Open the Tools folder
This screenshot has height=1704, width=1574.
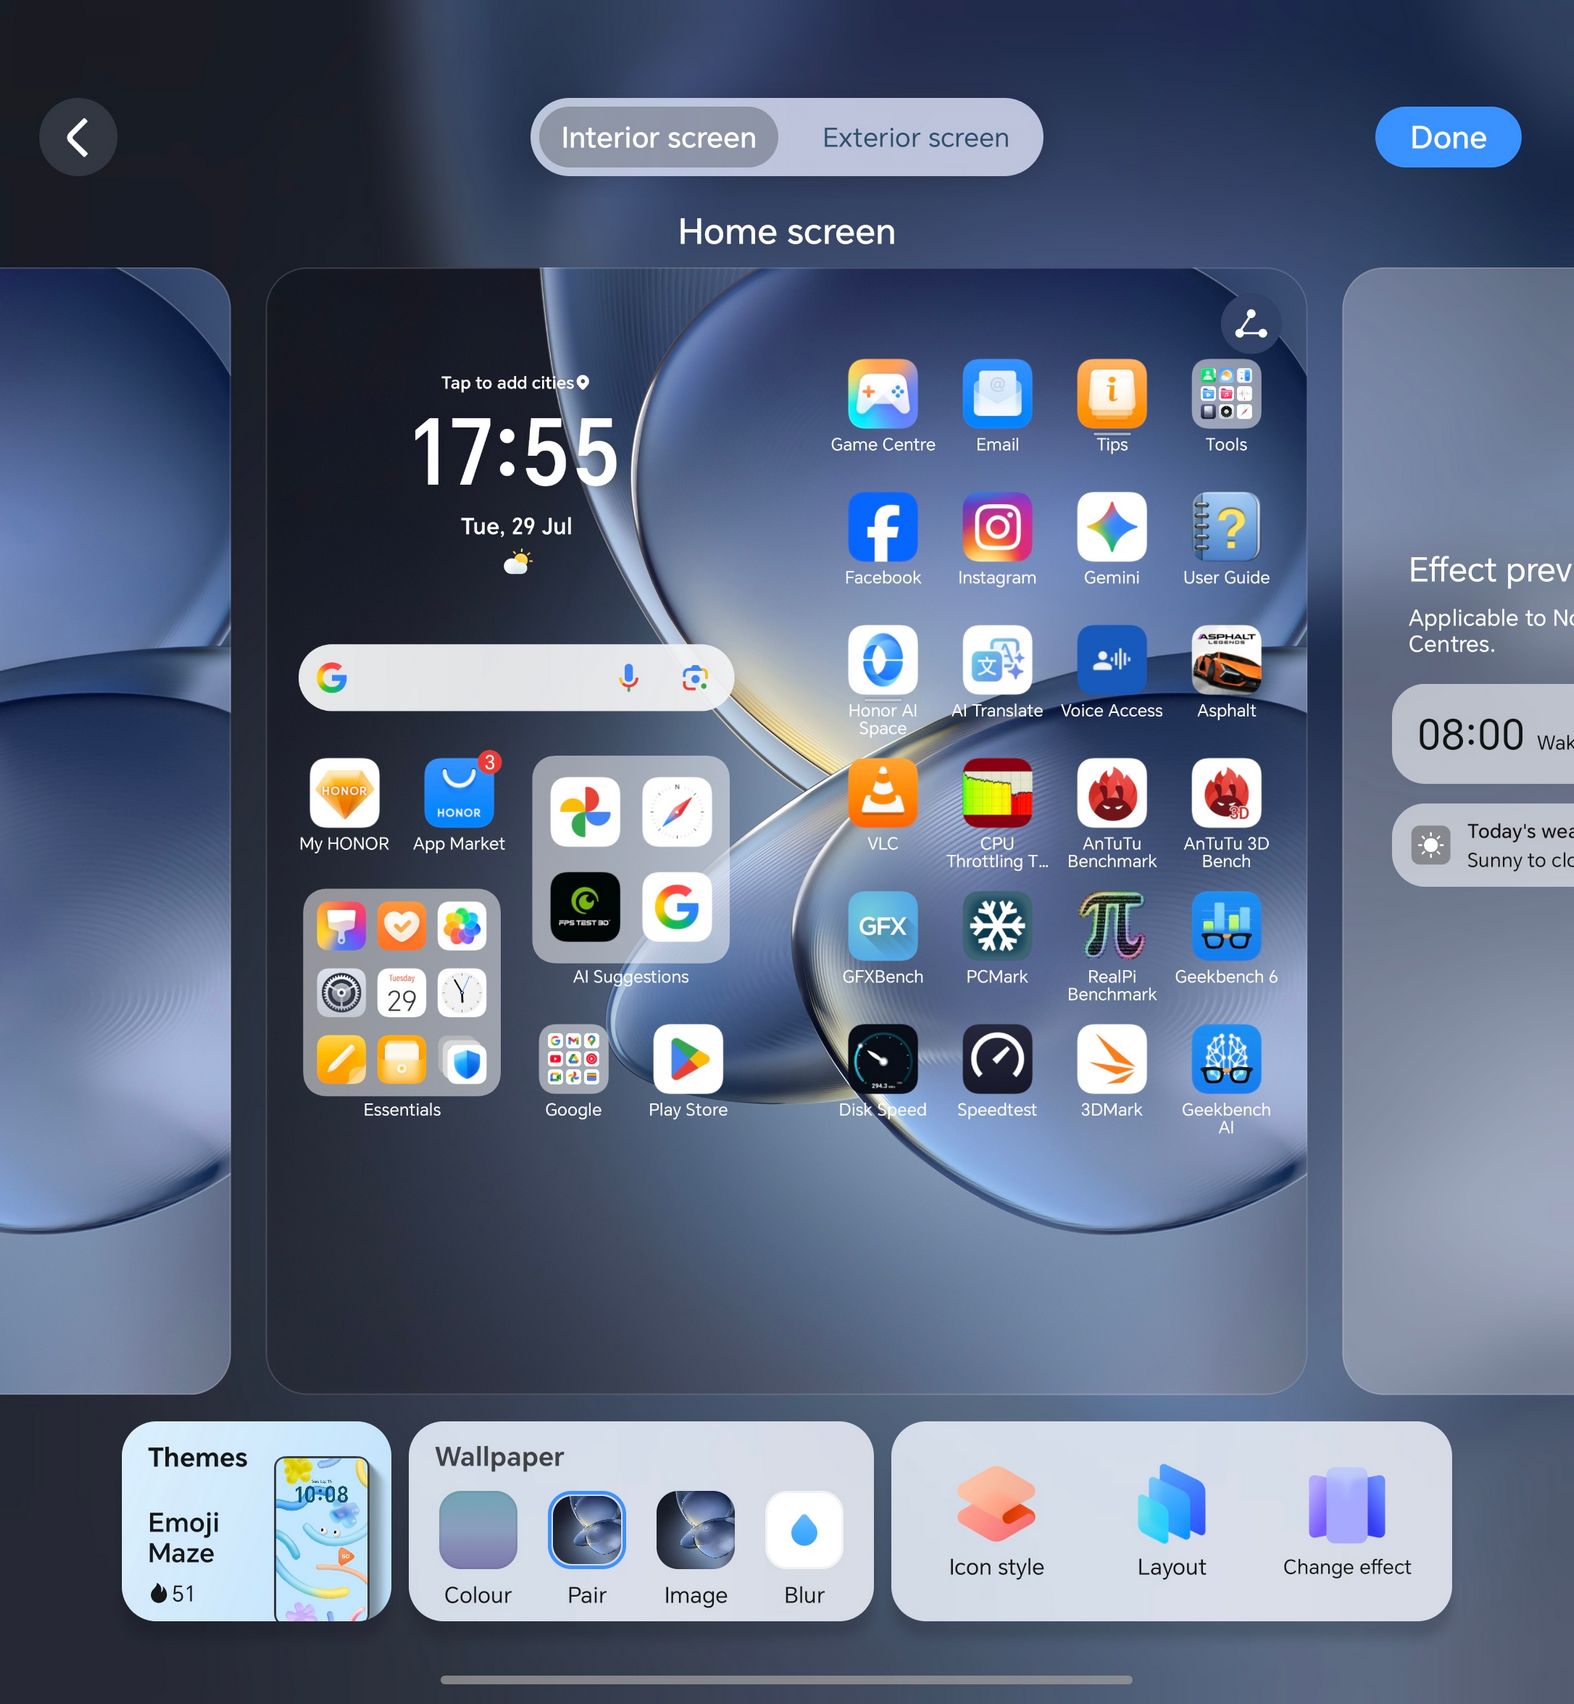[x=1226, y=394]
